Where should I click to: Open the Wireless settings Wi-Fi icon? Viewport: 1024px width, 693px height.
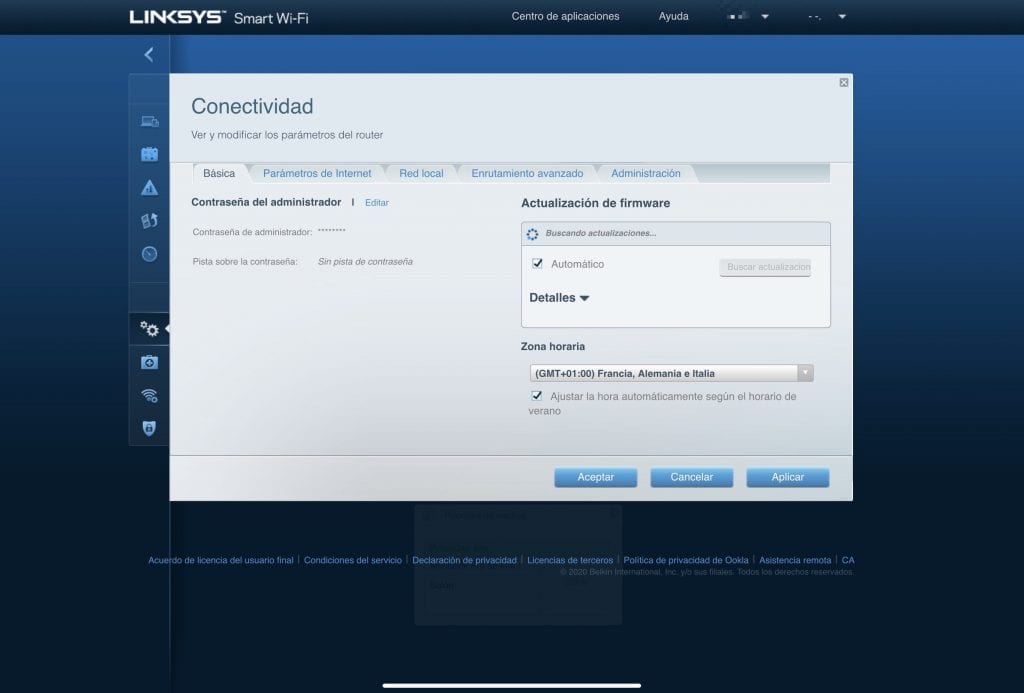pos(149,395)
